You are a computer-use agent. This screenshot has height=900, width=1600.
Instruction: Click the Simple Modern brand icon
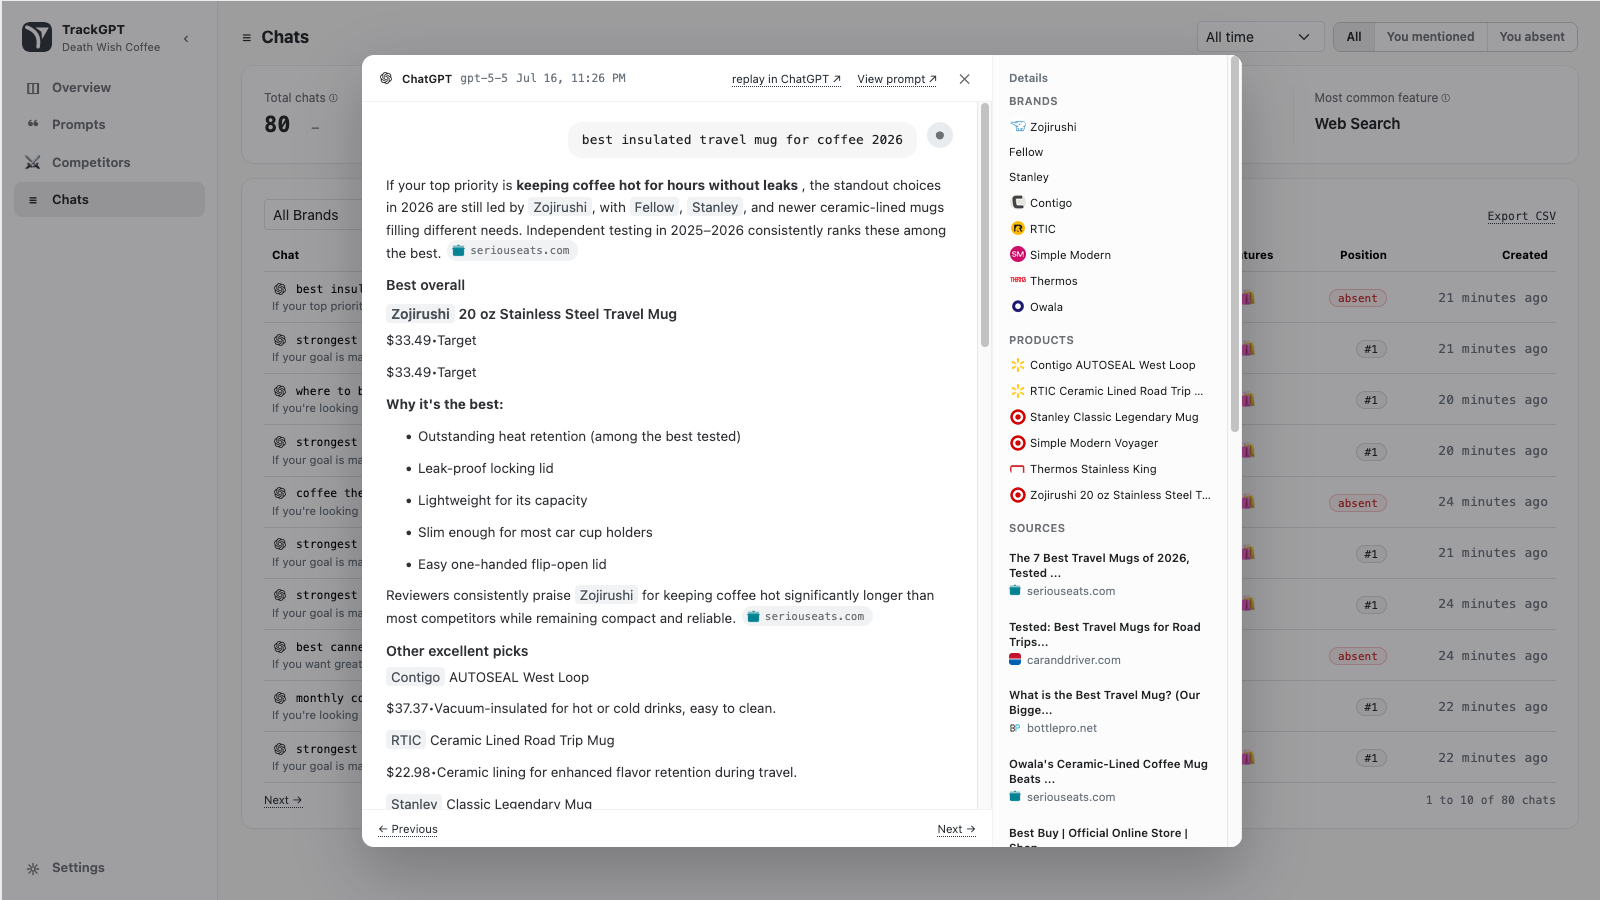click(x=1018, y=255)
